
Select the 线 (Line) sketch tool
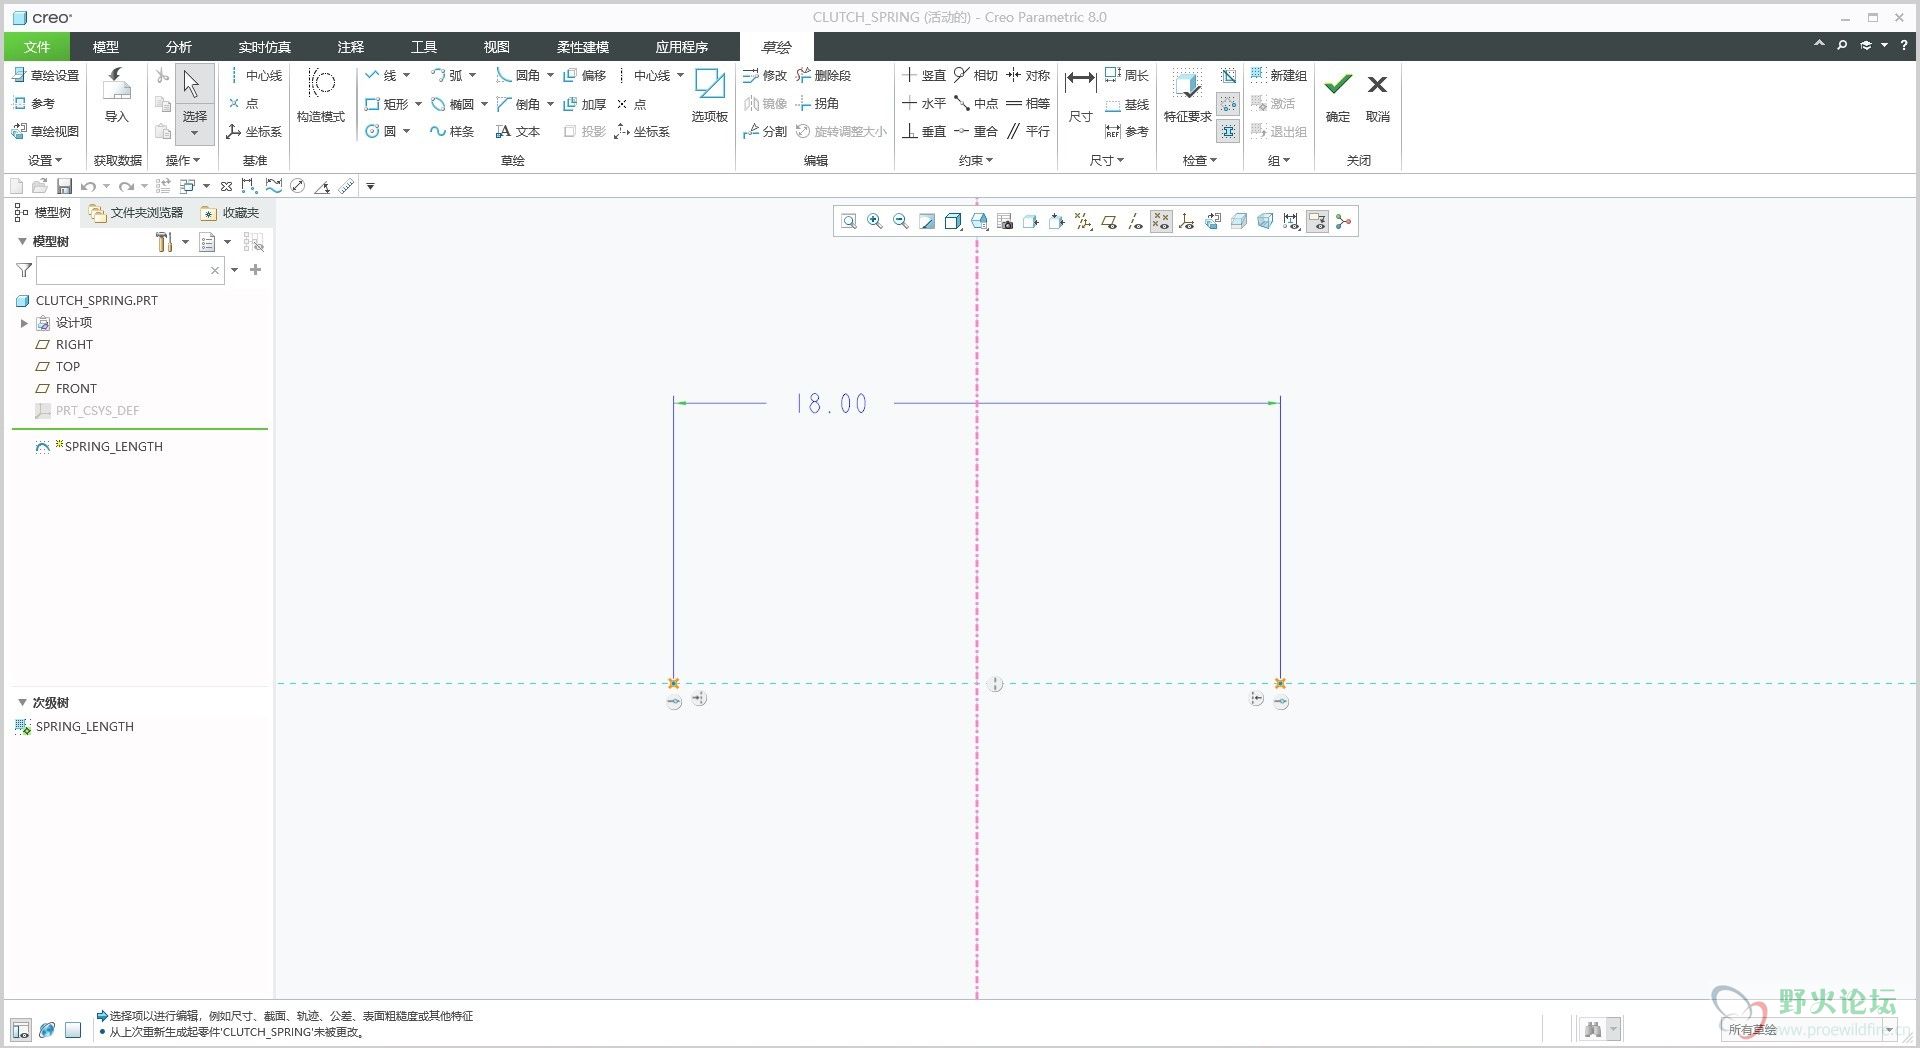pos(381,75)
